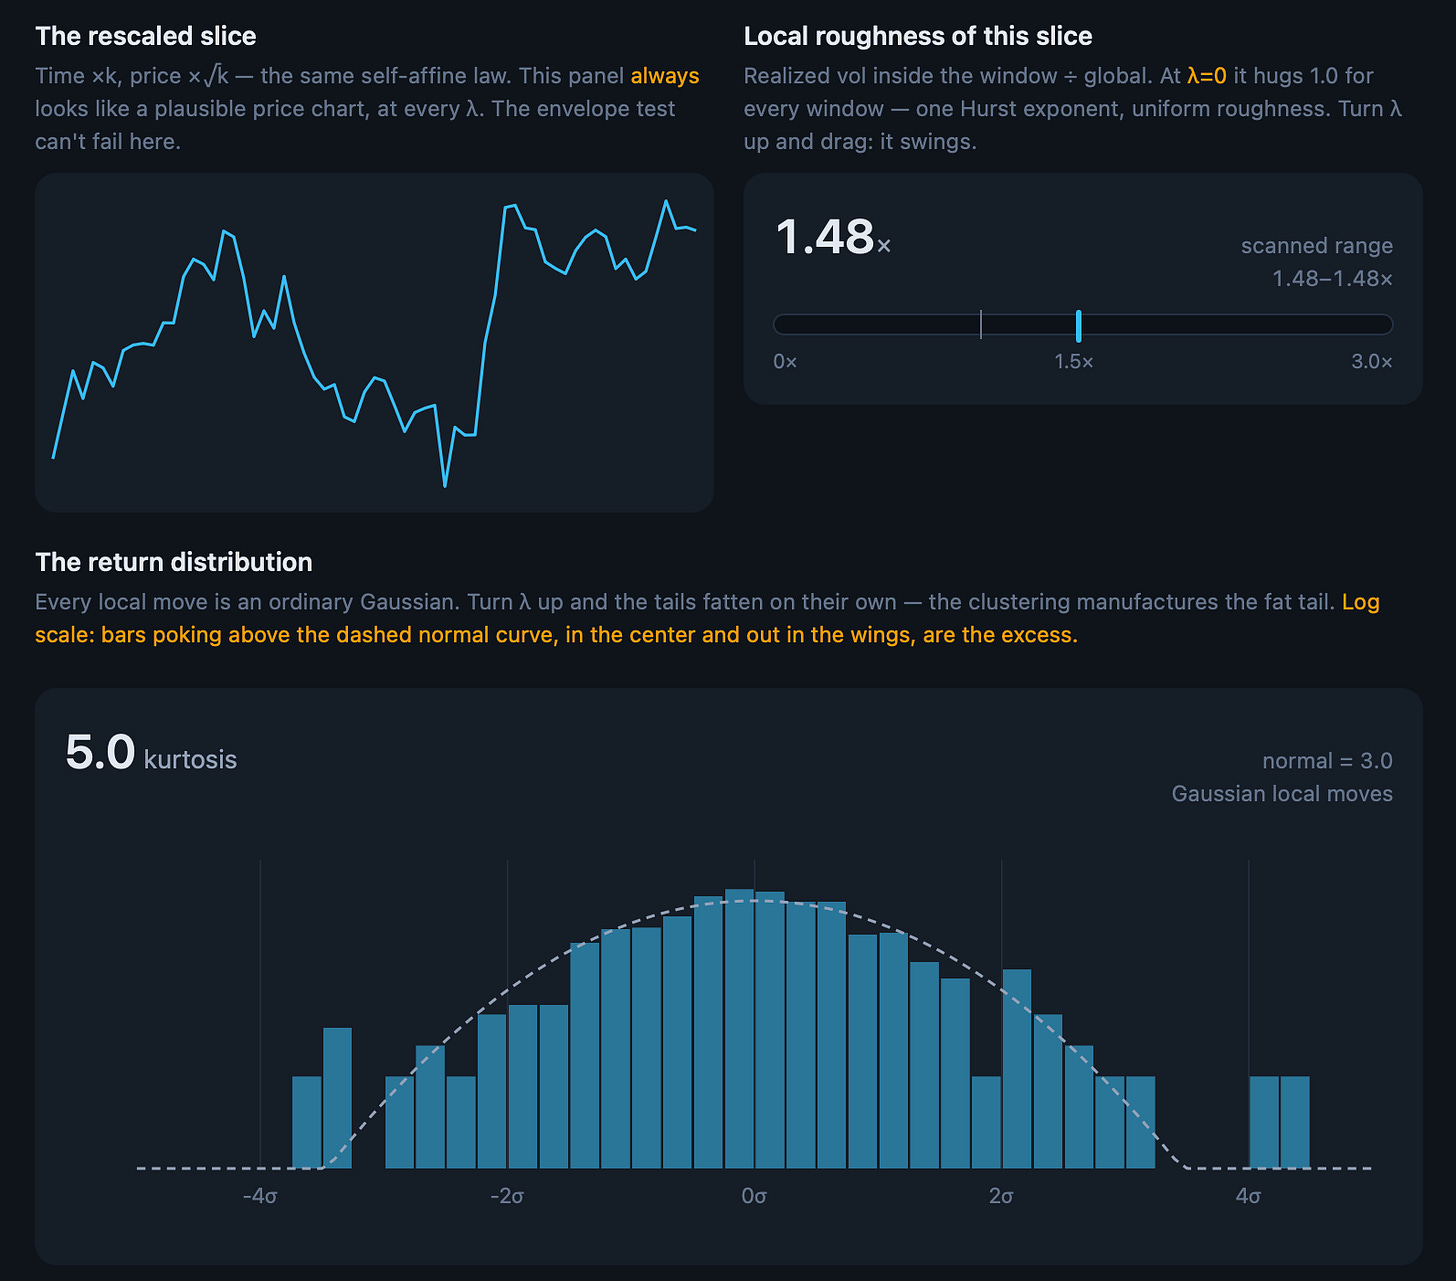Click the orange λ=0 text
1456x1281 pixels.
1207,76
